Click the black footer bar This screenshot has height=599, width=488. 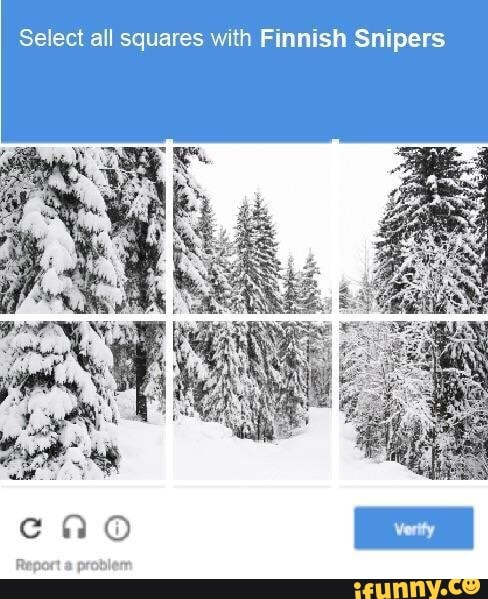(x=176, y=589)
